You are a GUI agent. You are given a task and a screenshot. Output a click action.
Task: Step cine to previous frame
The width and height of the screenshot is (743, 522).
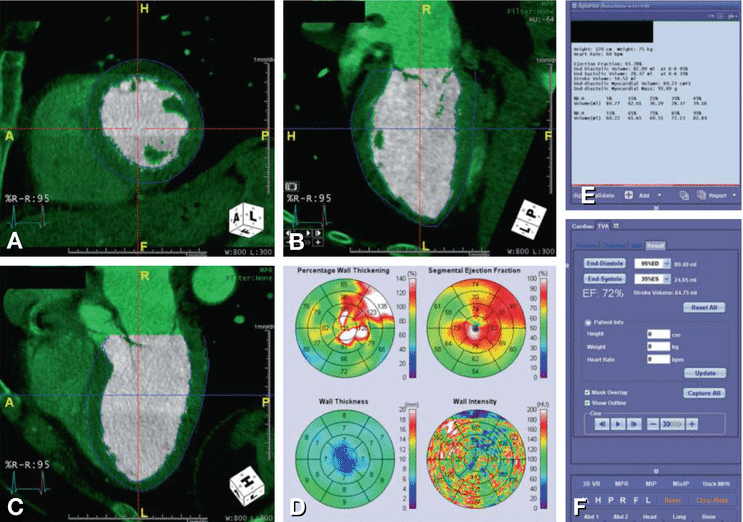coord(602,424)
